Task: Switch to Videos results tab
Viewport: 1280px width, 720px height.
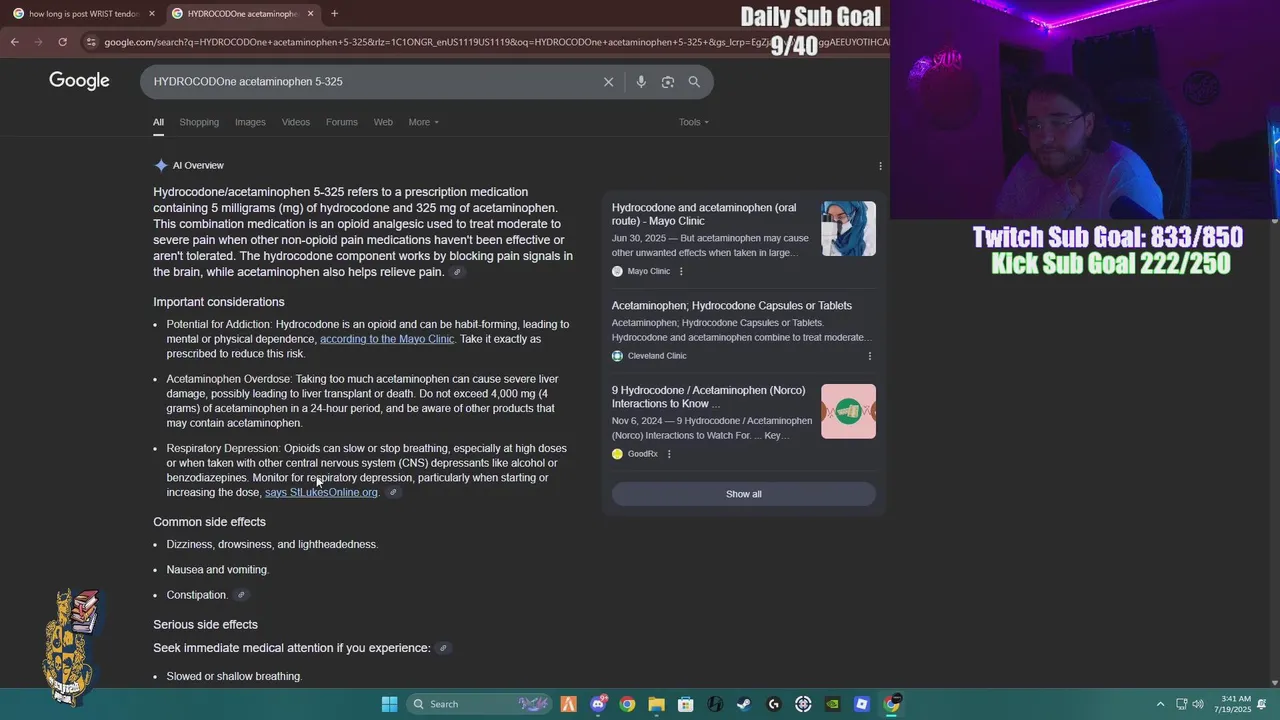Action: click(295, 122)
